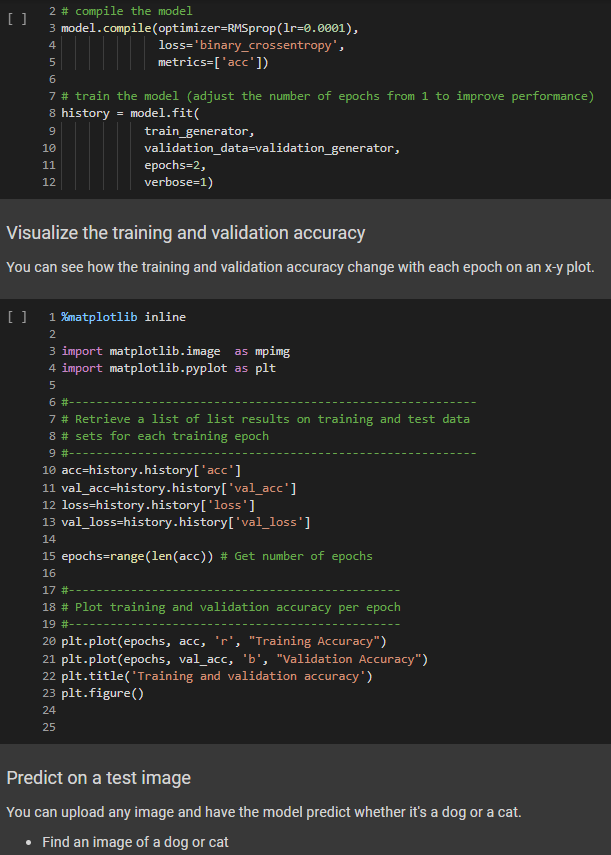Image resolution: width=611 pixels, height=855 pixels.
Task: Click the 'verbose=1)' line
Action: (x=179, y=182)
